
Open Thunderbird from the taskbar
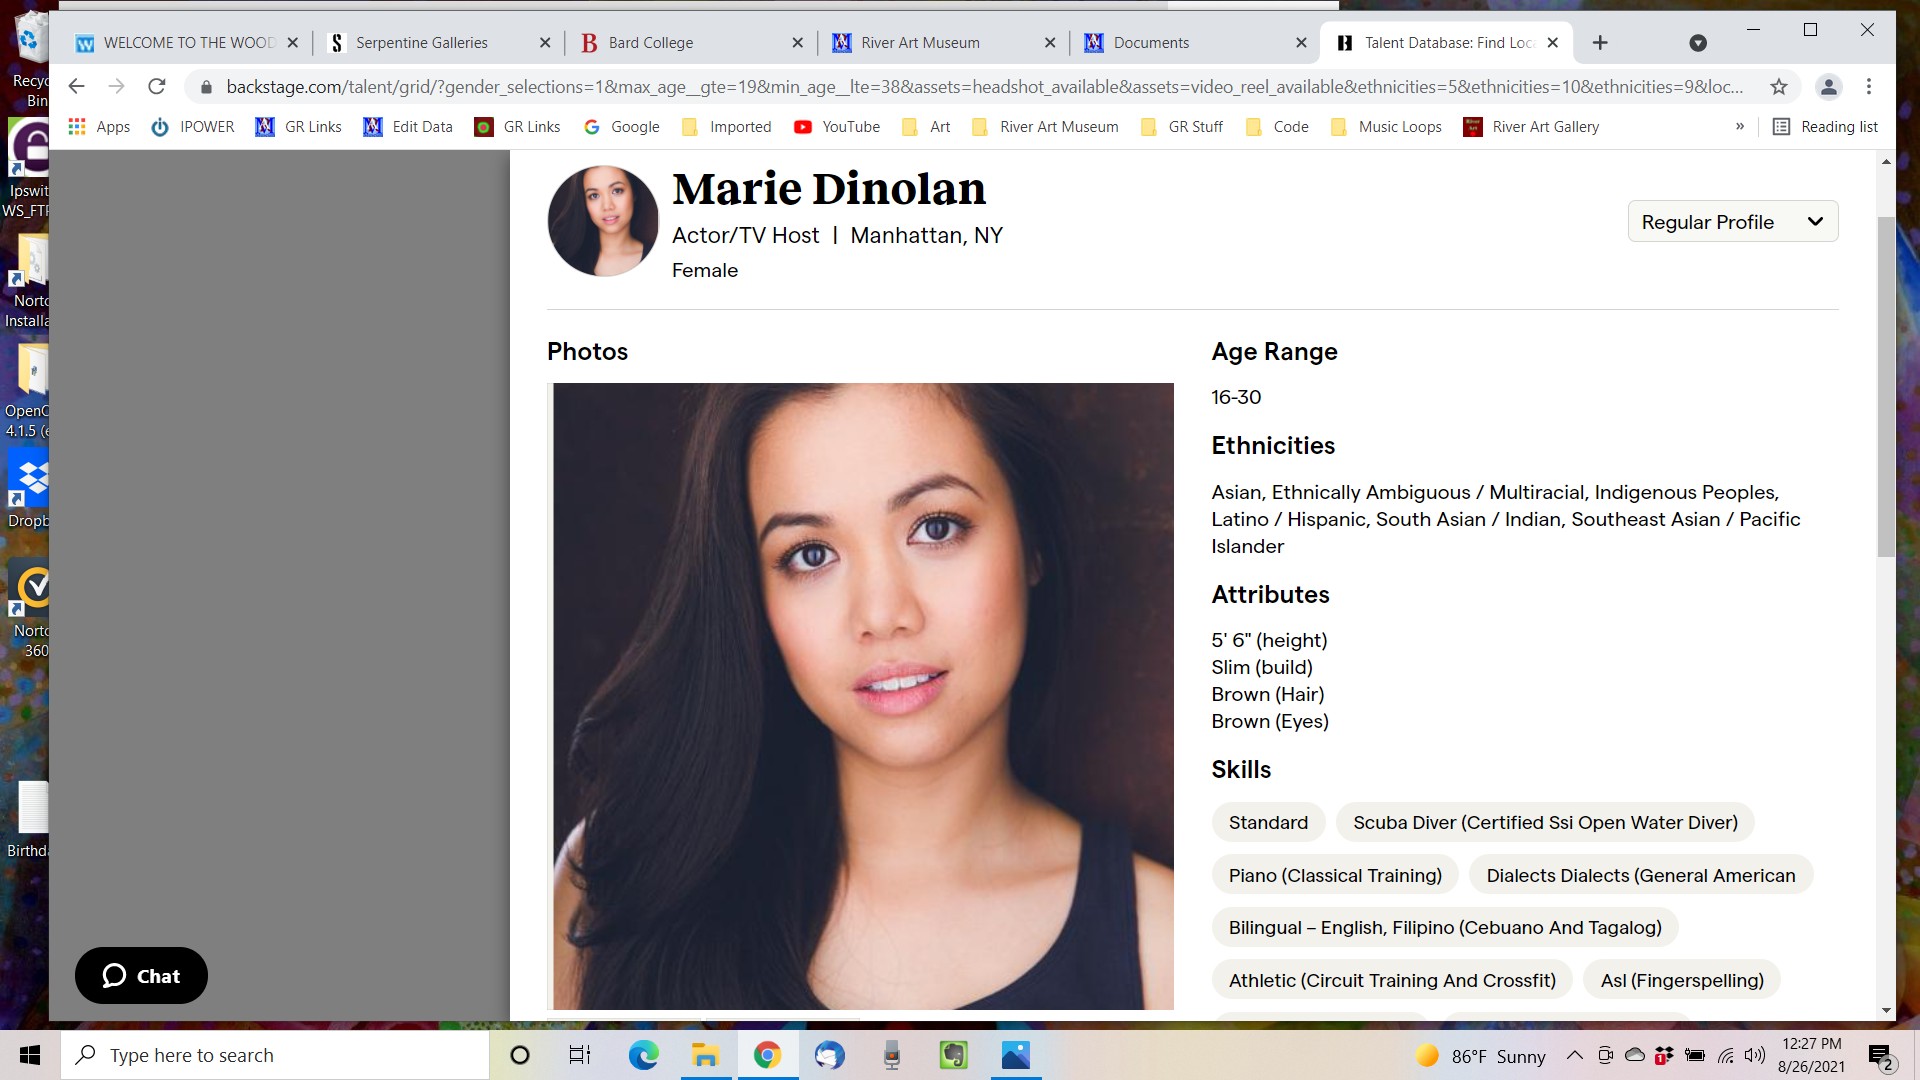(829, 1055)
